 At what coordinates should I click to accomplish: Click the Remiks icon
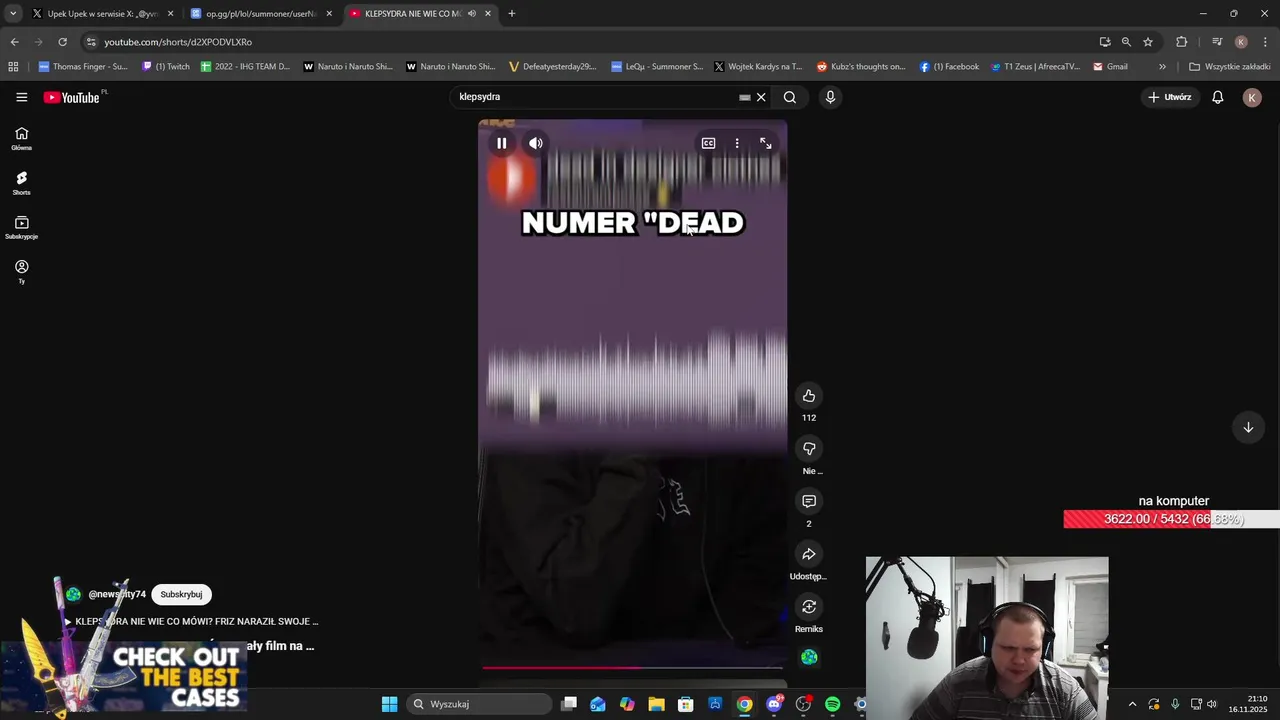pos(809,607)
